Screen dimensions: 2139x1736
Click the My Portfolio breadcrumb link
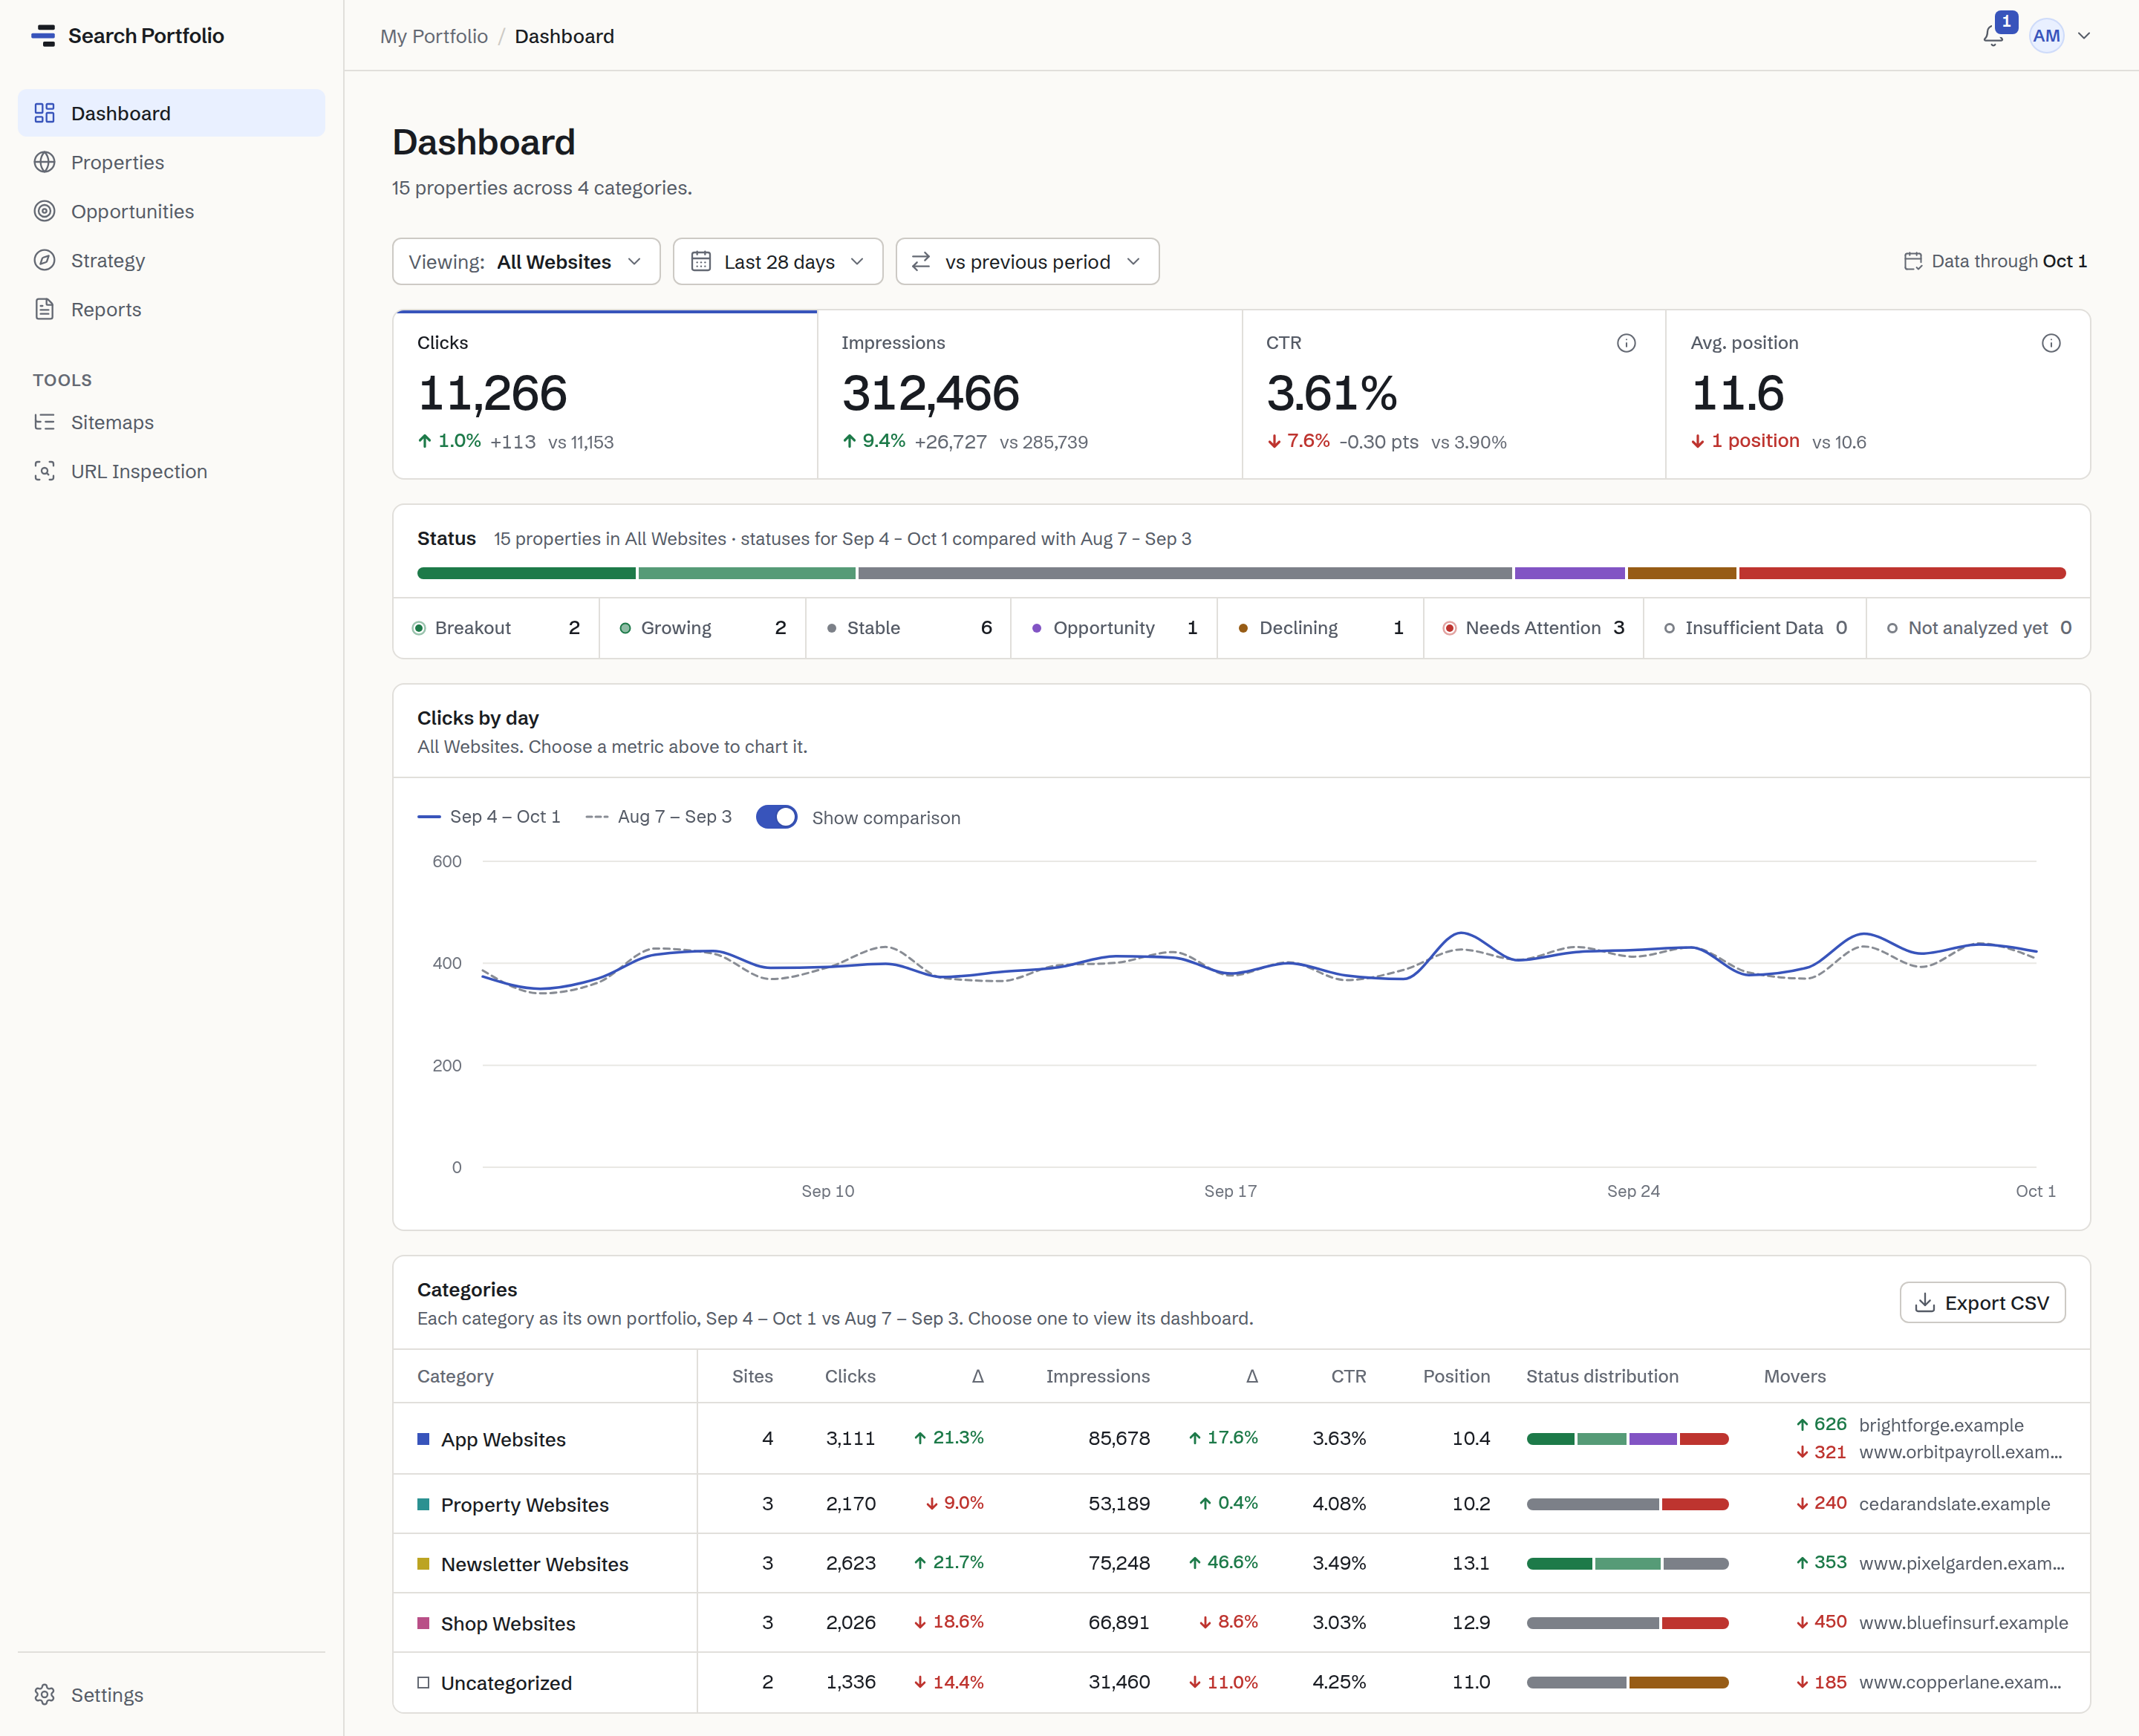click(434, 36)
